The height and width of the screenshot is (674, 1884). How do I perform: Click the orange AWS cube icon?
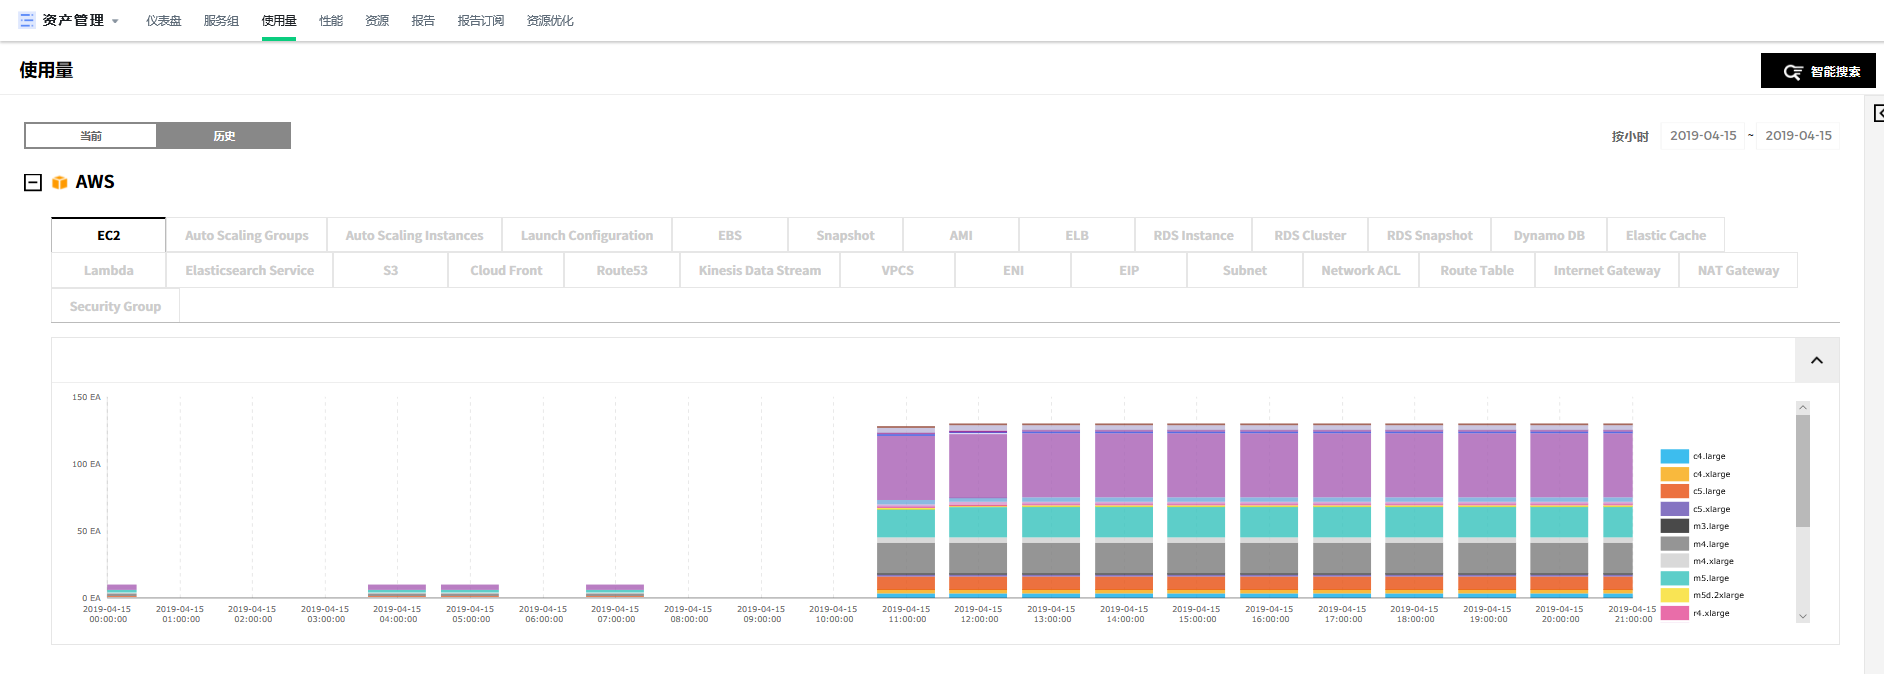pos(60,182)
